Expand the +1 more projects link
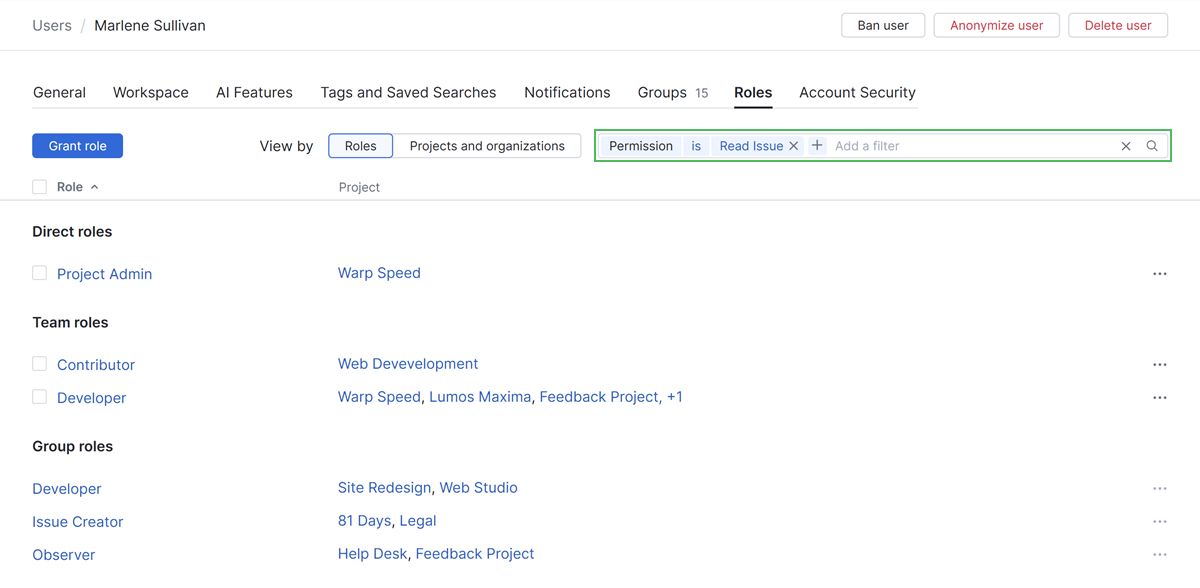The image size is (1200, 588). pyautogui.click(x=675, y=397)
